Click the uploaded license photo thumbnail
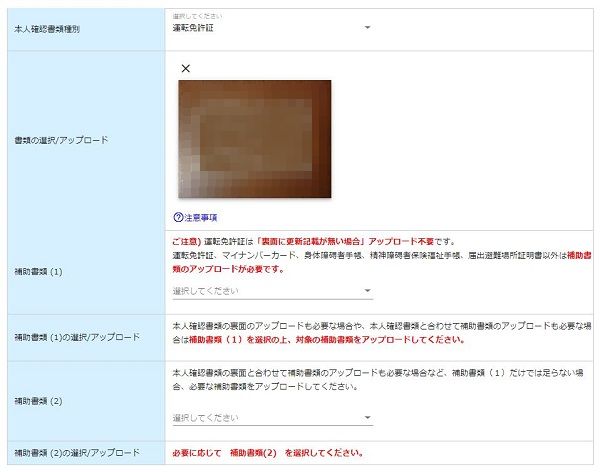 point(254,139)
